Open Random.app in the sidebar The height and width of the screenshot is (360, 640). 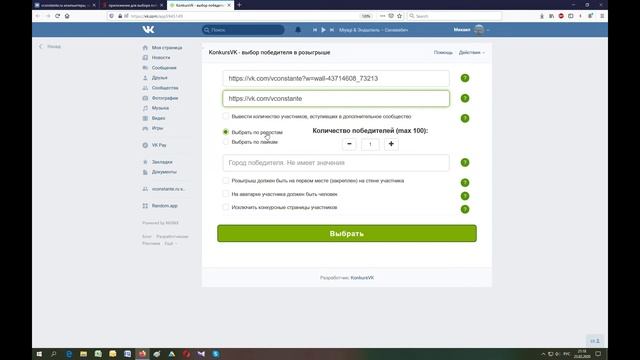[x=164, y=206]
